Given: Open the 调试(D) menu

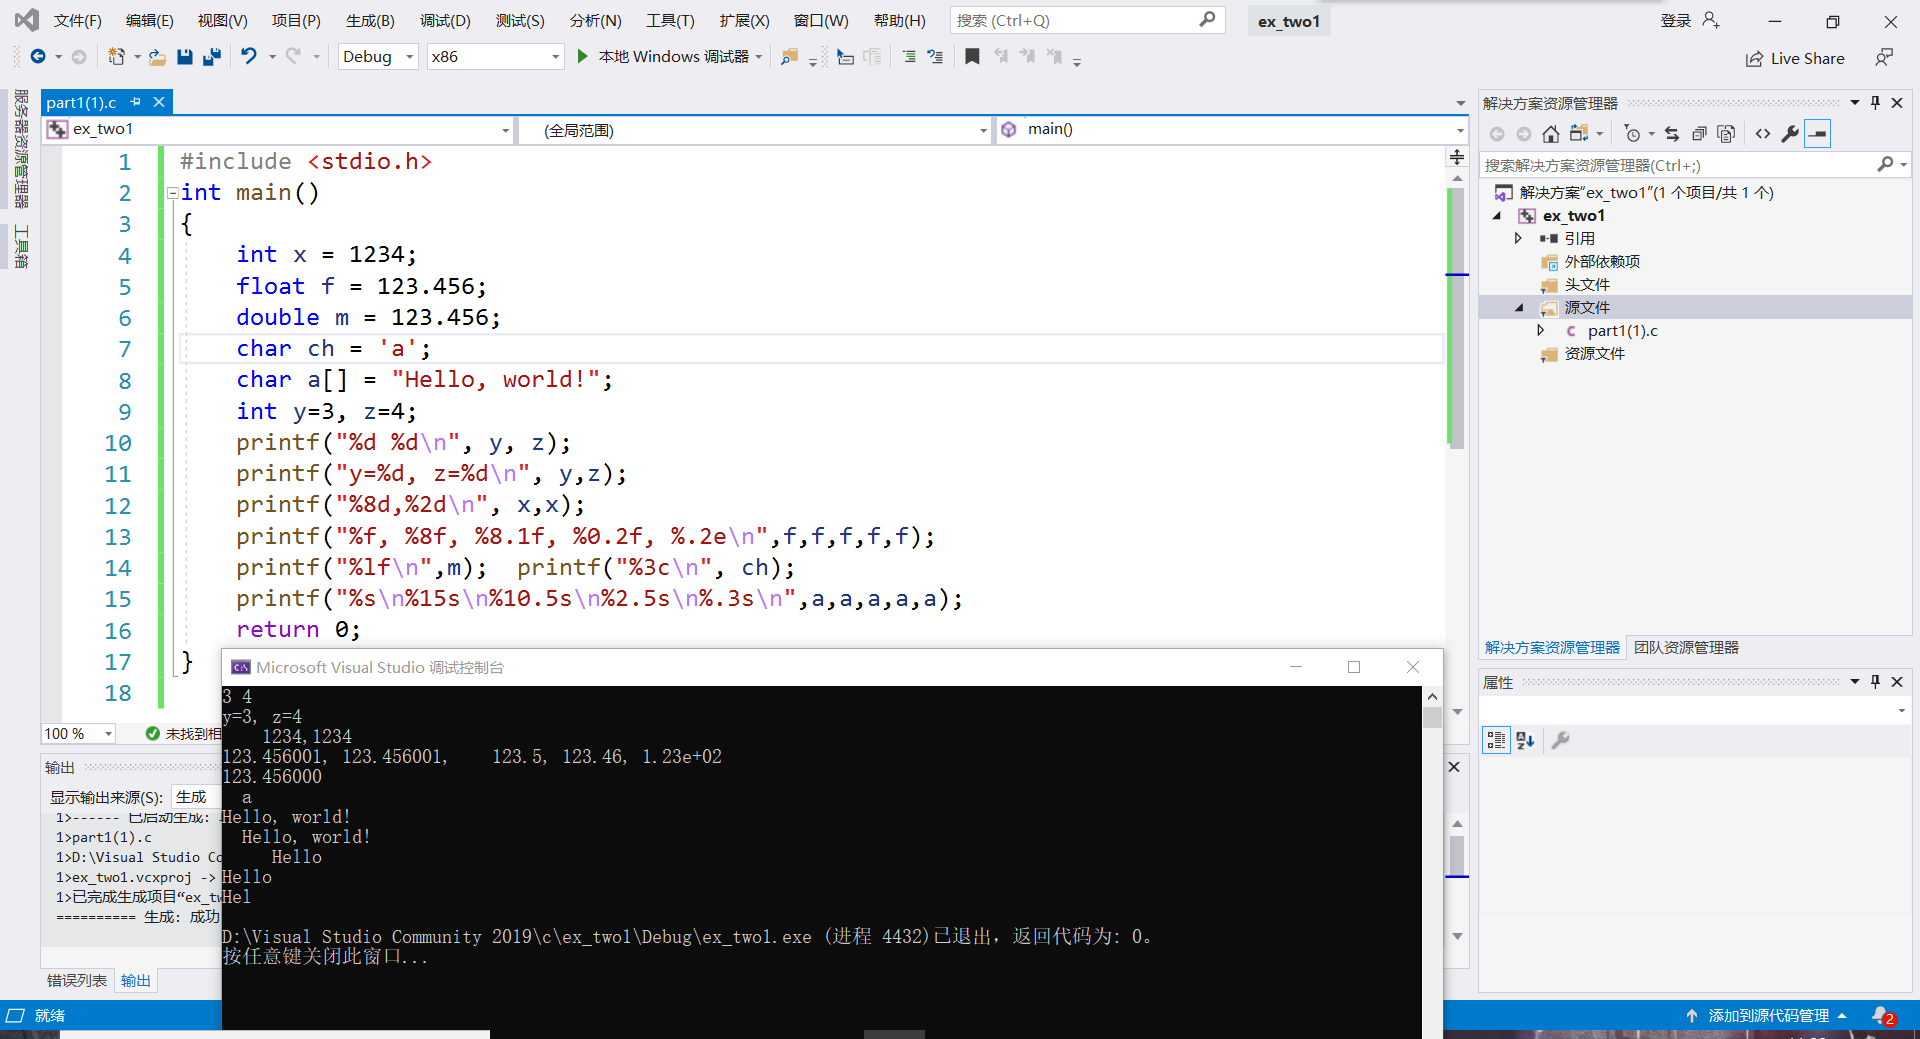Looking at the screenshot, I should 445,21.
